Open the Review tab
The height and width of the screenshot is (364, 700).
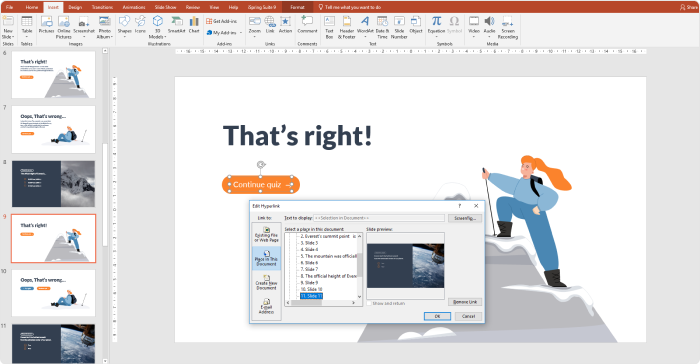pos(193,7)
